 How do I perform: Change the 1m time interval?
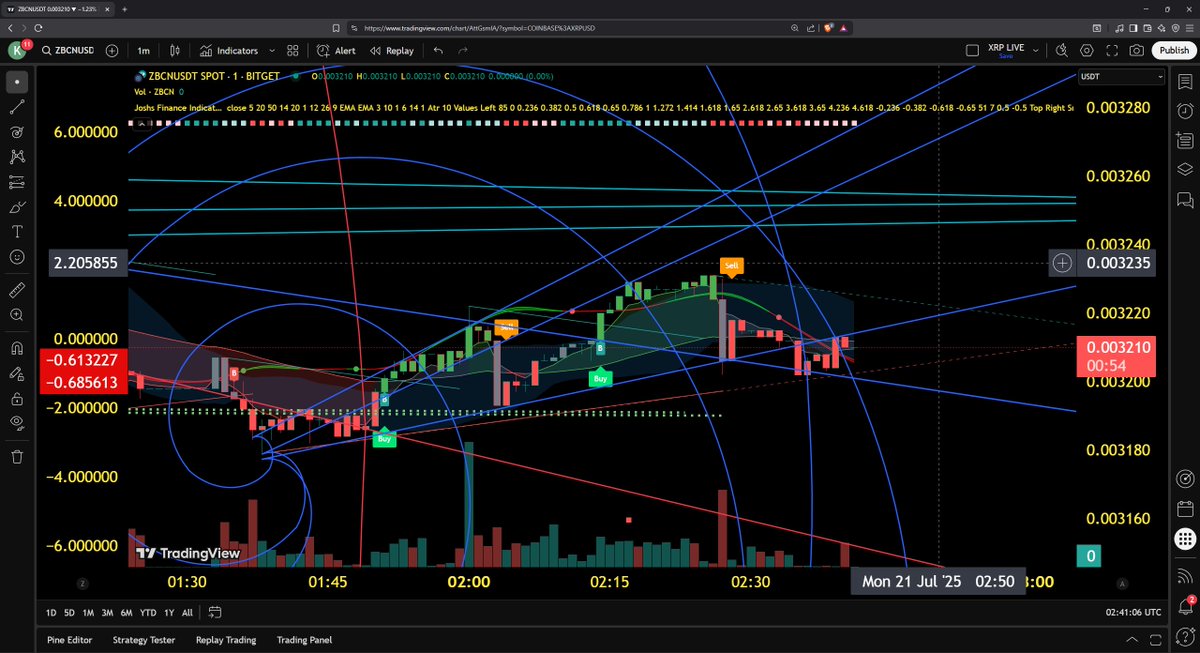click(x=144, y=50)
